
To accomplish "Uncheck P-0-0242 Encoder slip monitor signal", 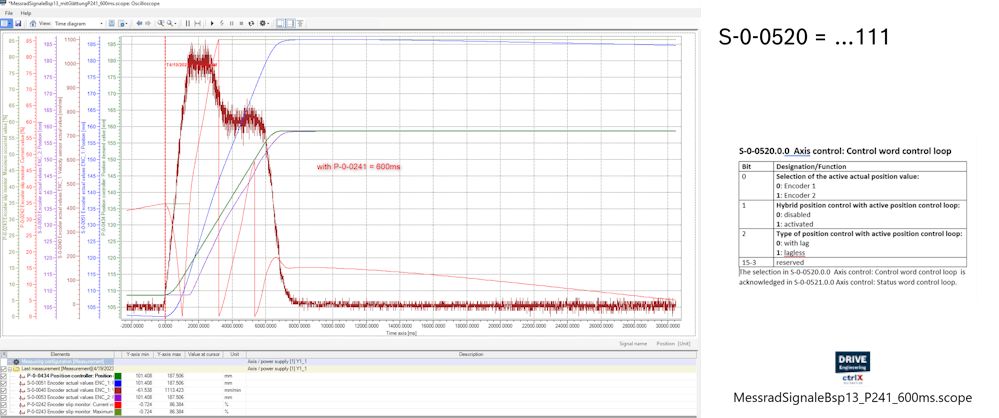I will 4,405.
